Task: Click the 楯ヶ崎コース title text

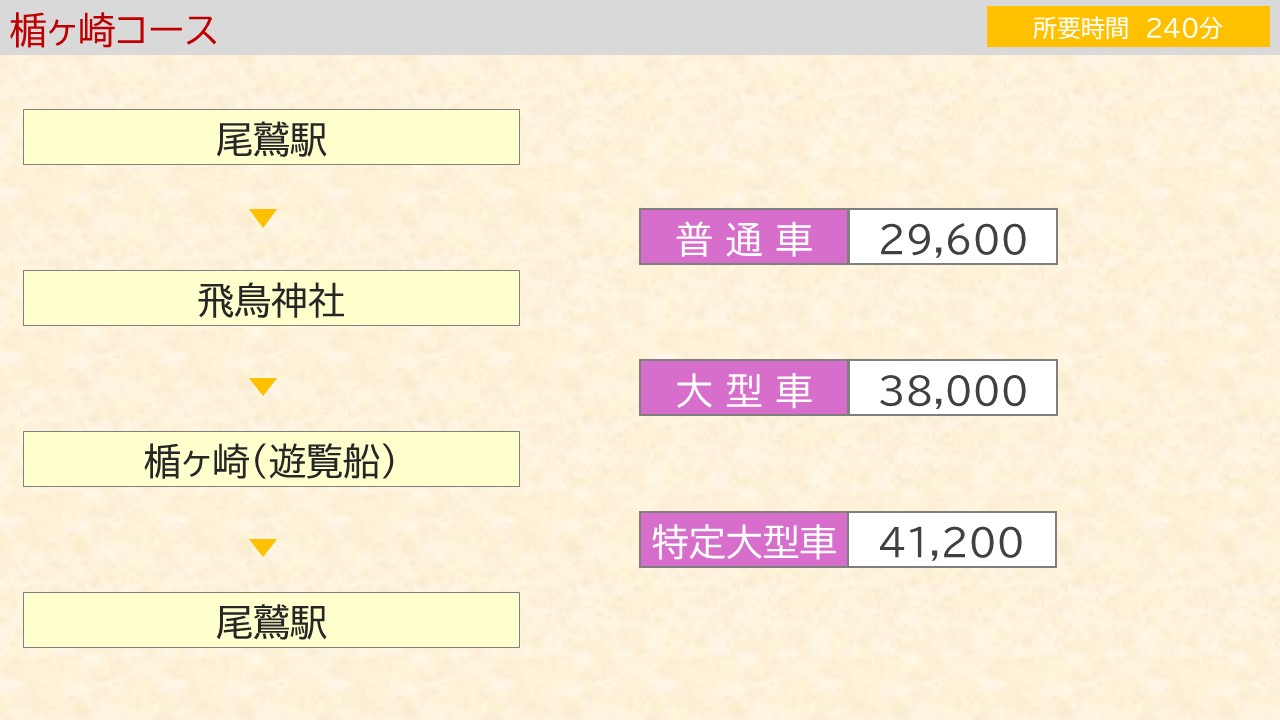Action: [x=113, y=30]
